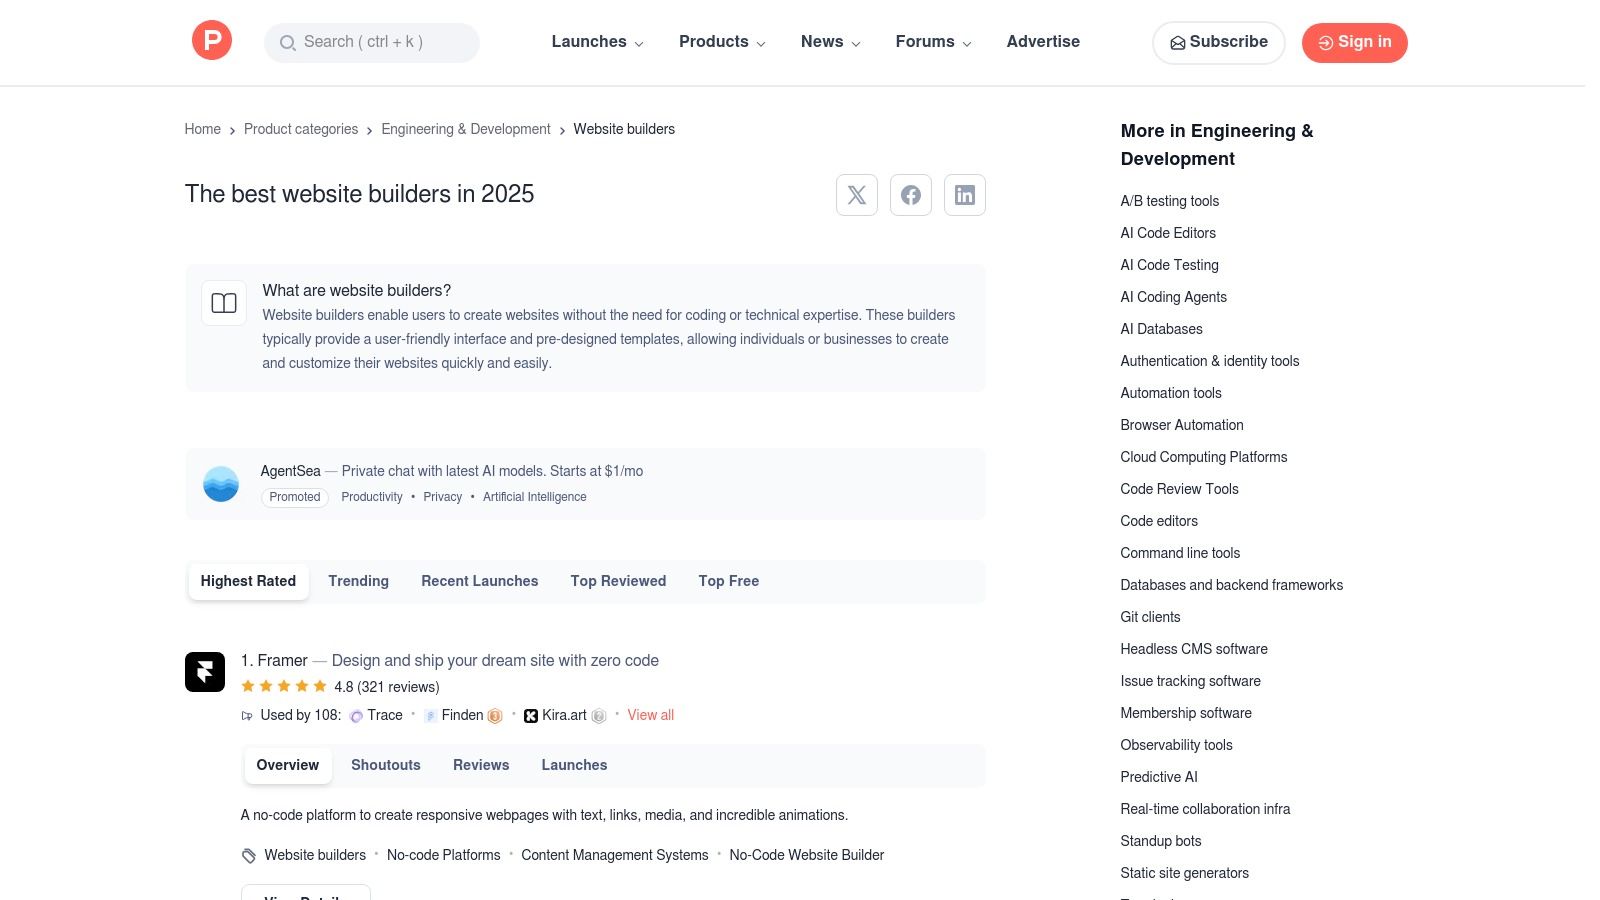Expand the Forums menu

[x=934, y=42]
